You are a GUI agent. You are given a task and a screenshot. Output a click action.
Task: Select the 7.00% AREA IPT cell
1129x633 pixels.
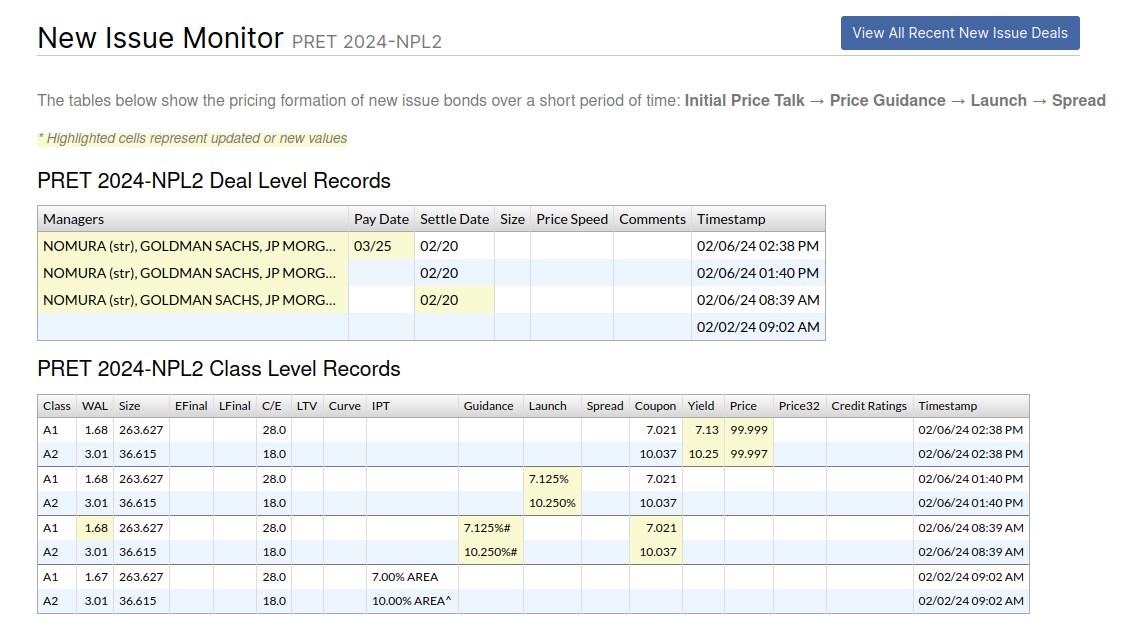click(x=405, y=577)
